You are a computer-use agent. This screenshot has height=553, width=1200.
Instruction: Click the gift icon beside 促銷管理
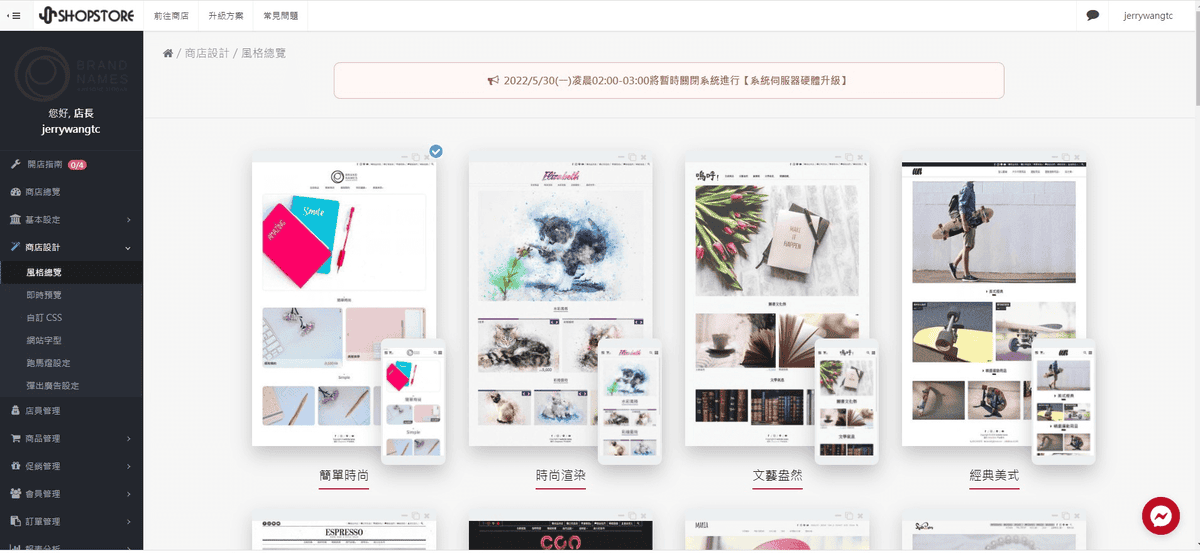pyautogui.click(x=15, y=466)
